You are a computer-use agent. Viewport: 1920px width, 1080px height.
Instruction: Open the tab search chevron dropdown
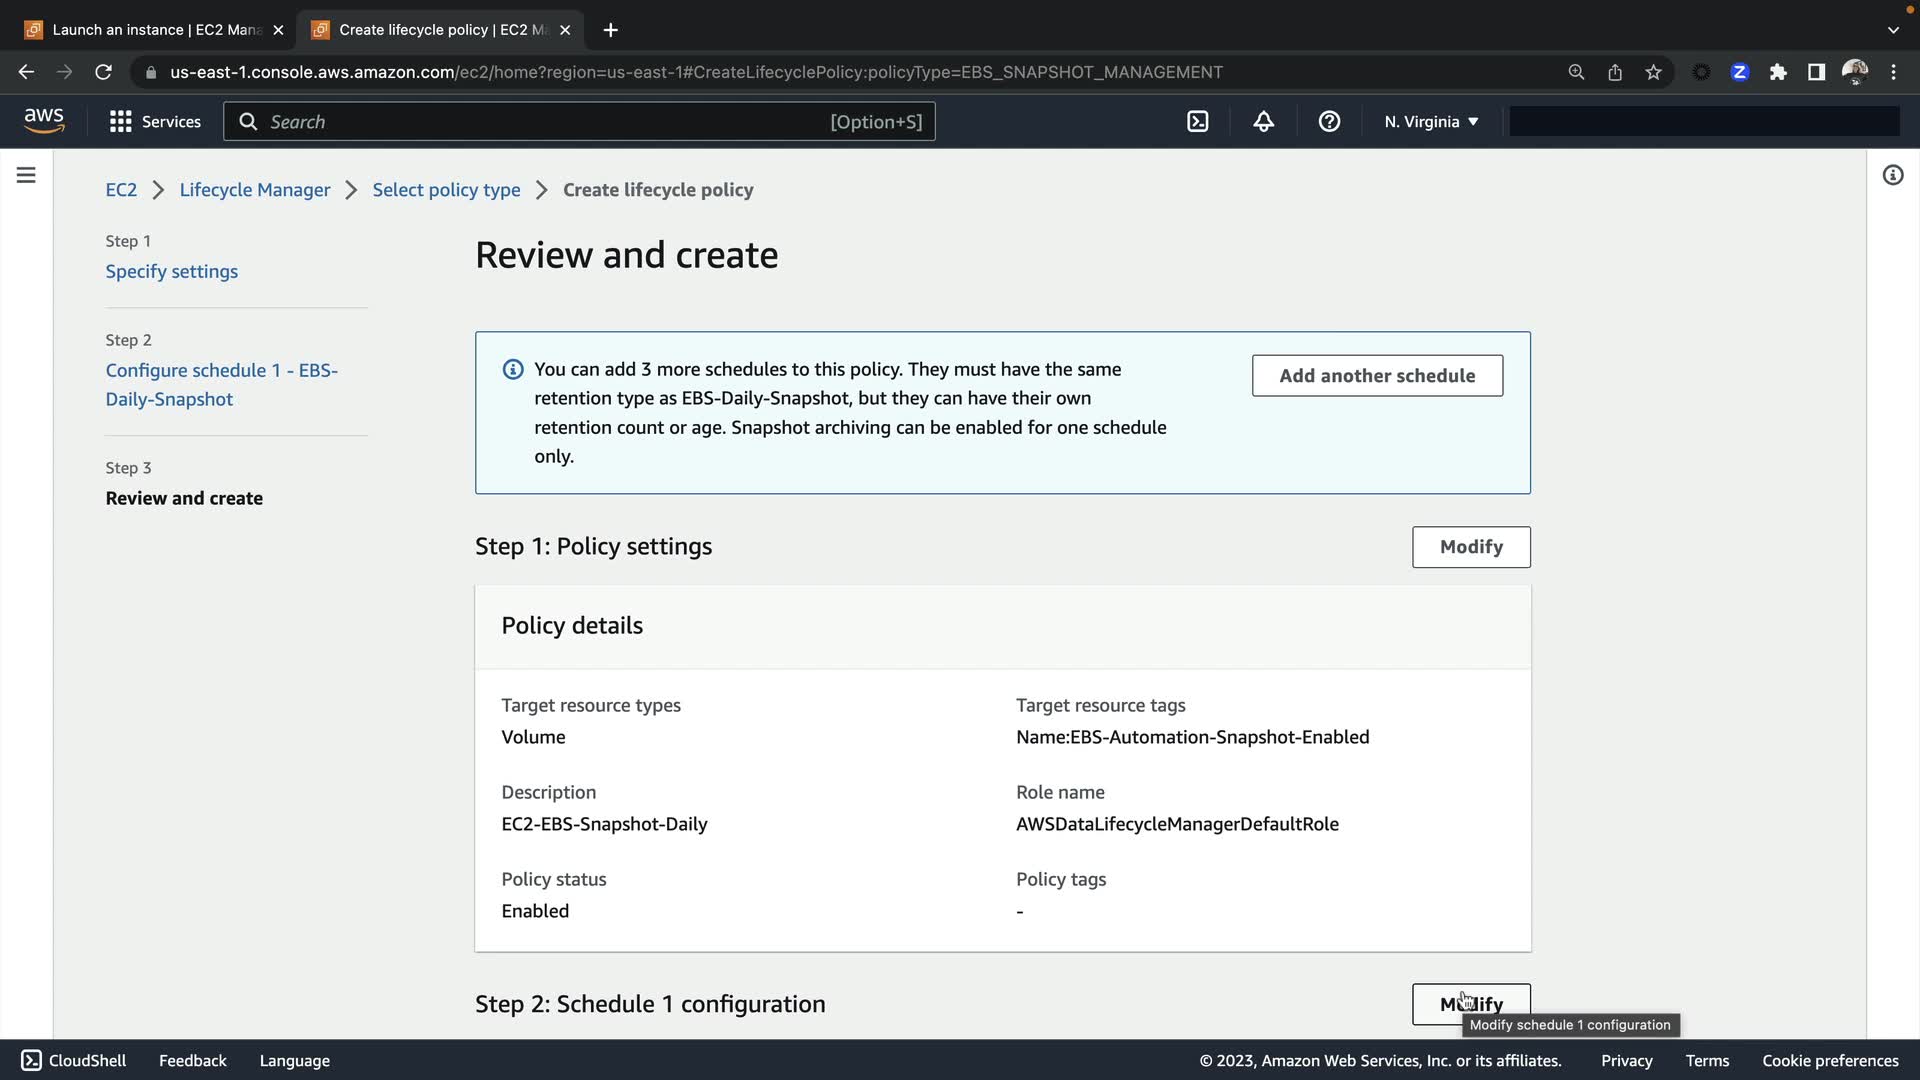1892,29
